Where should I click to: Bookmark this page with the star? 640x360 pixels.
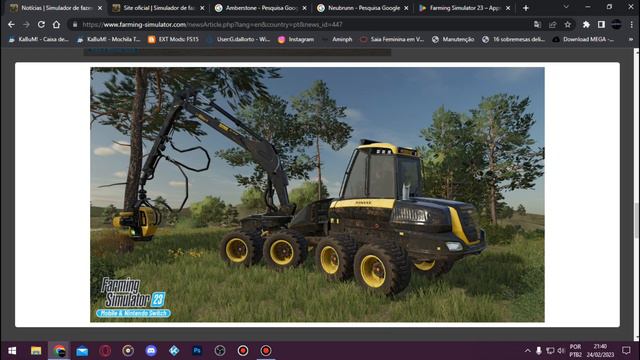568,24
